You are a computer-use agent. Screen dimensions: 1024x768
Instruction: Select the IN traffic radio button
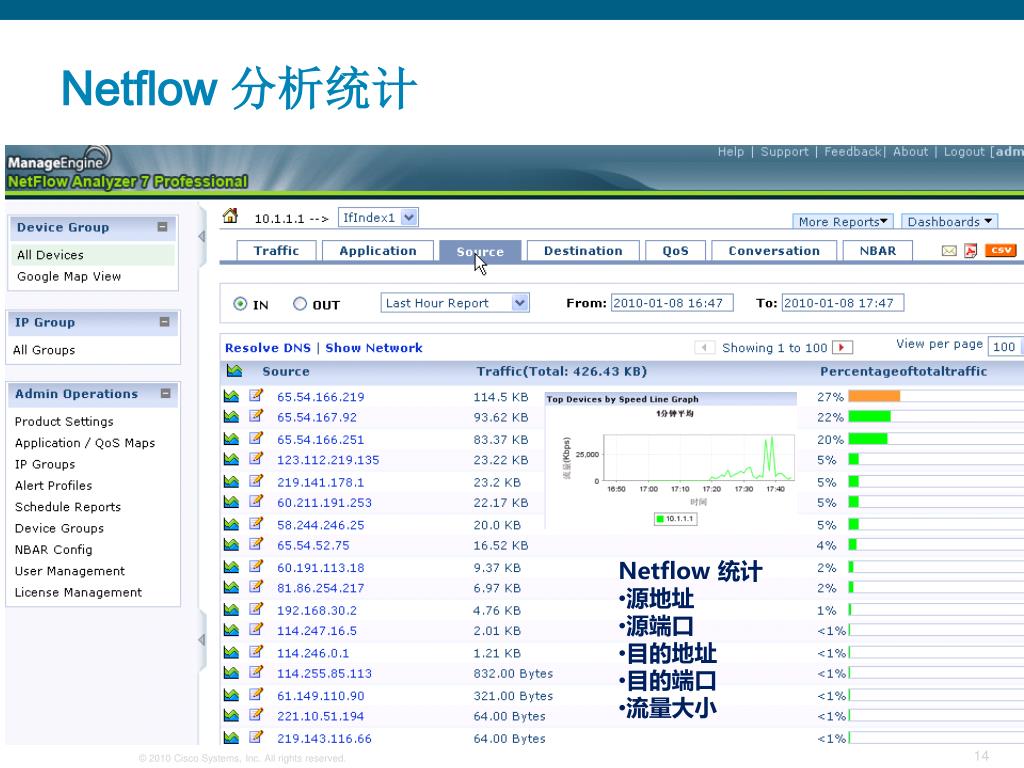click(x=240, y=304)
